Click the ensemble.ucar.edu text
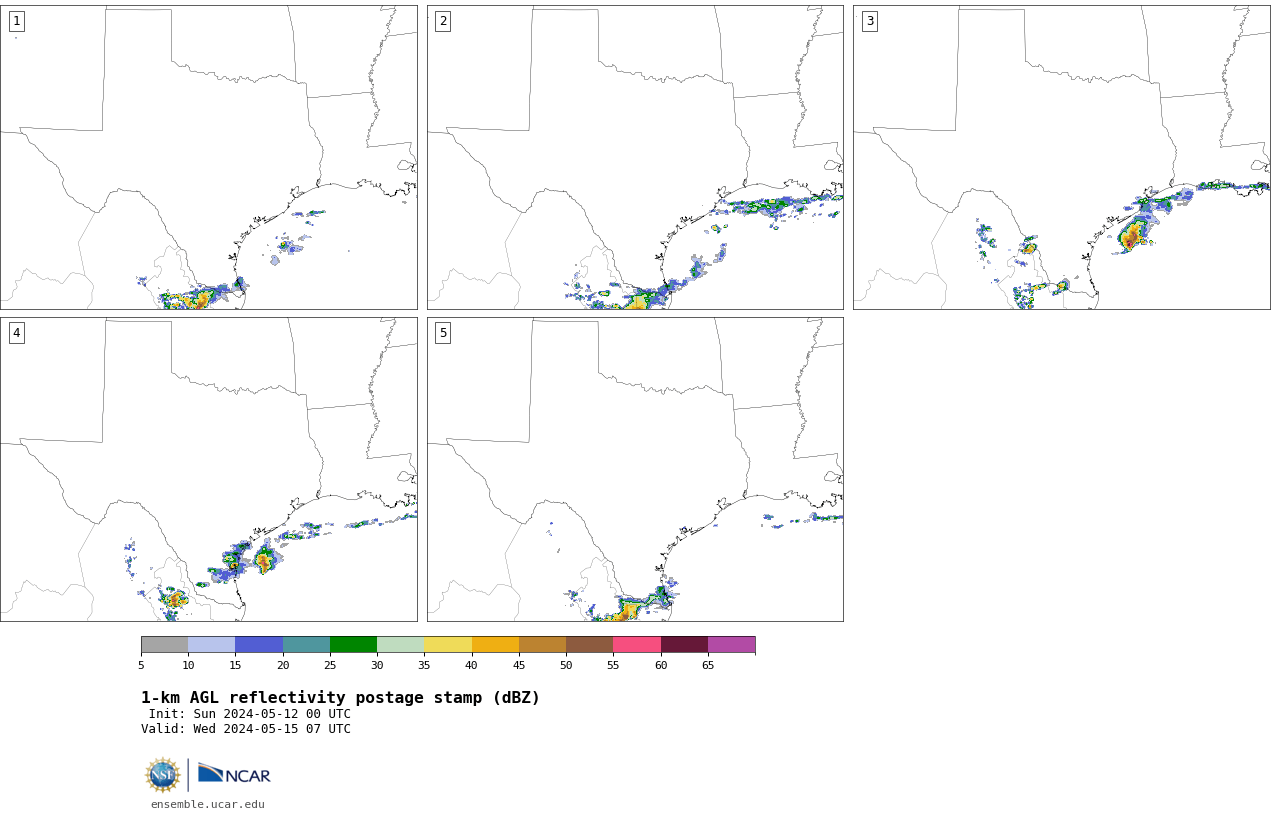Viewport: 1280px width, 815px height. (x=208, y=804)
